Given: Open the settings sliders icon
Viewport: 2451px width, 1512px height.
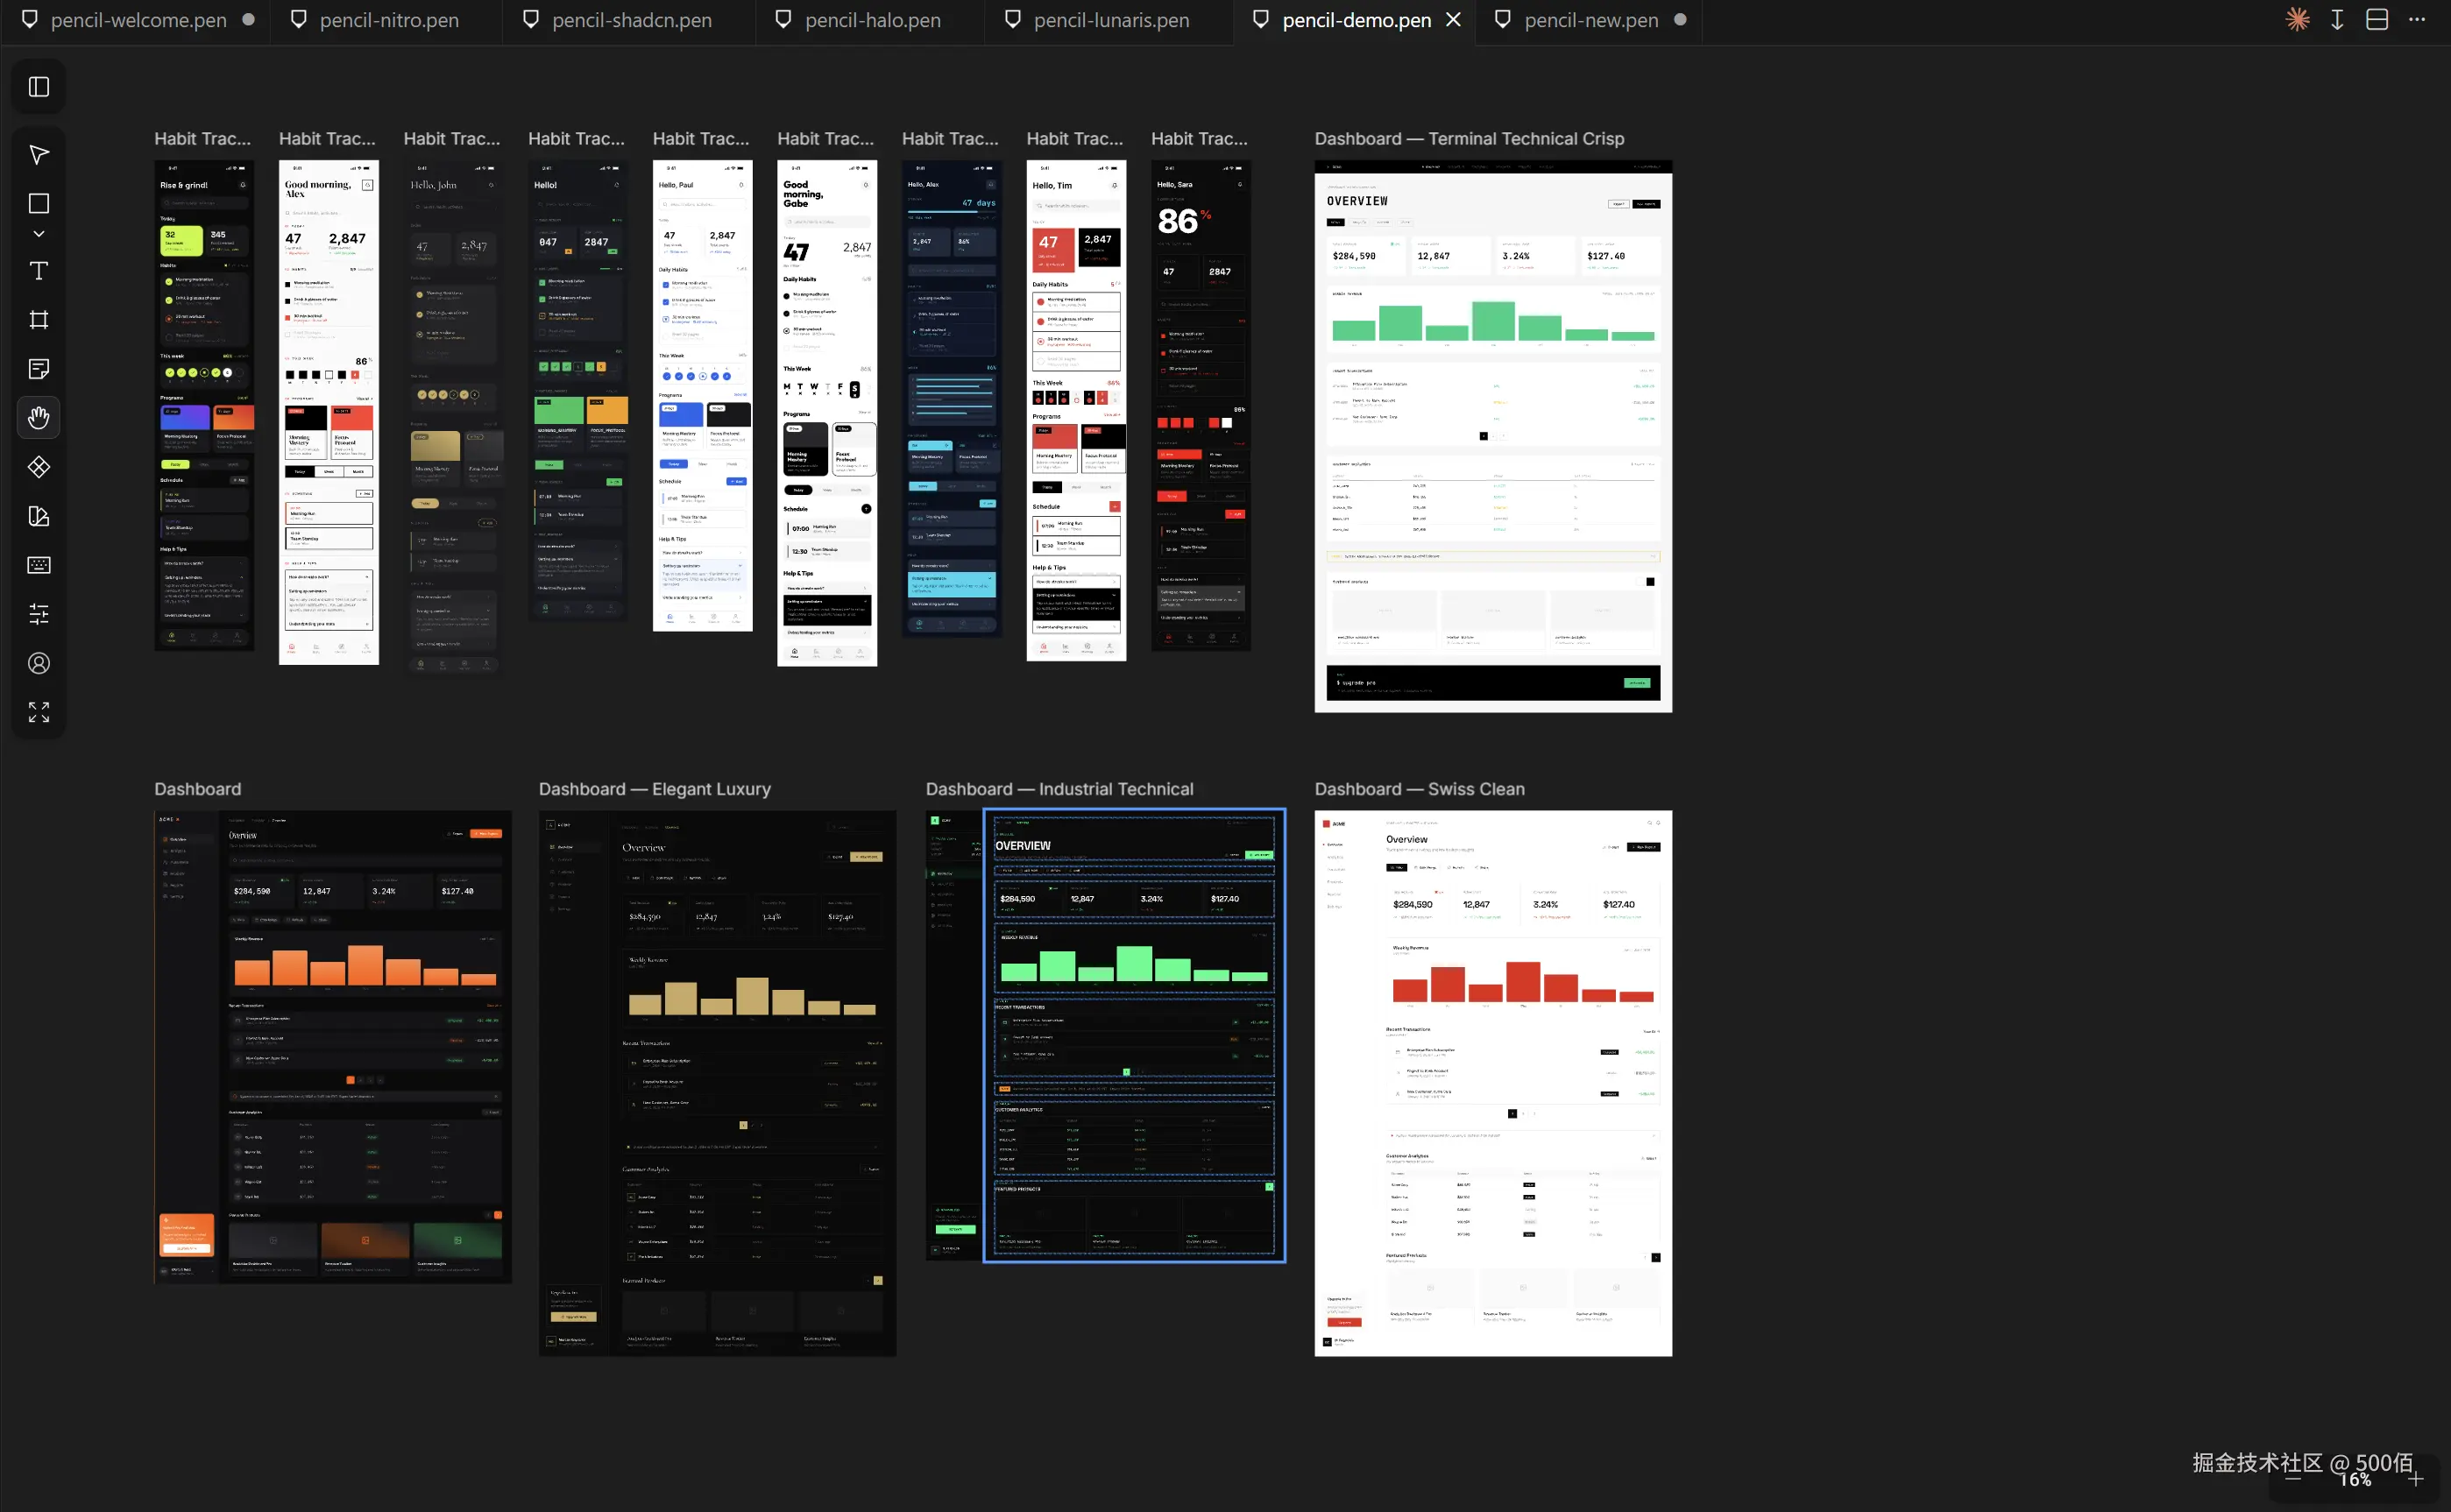Looking at the screenshot, I should coord(39,614).
